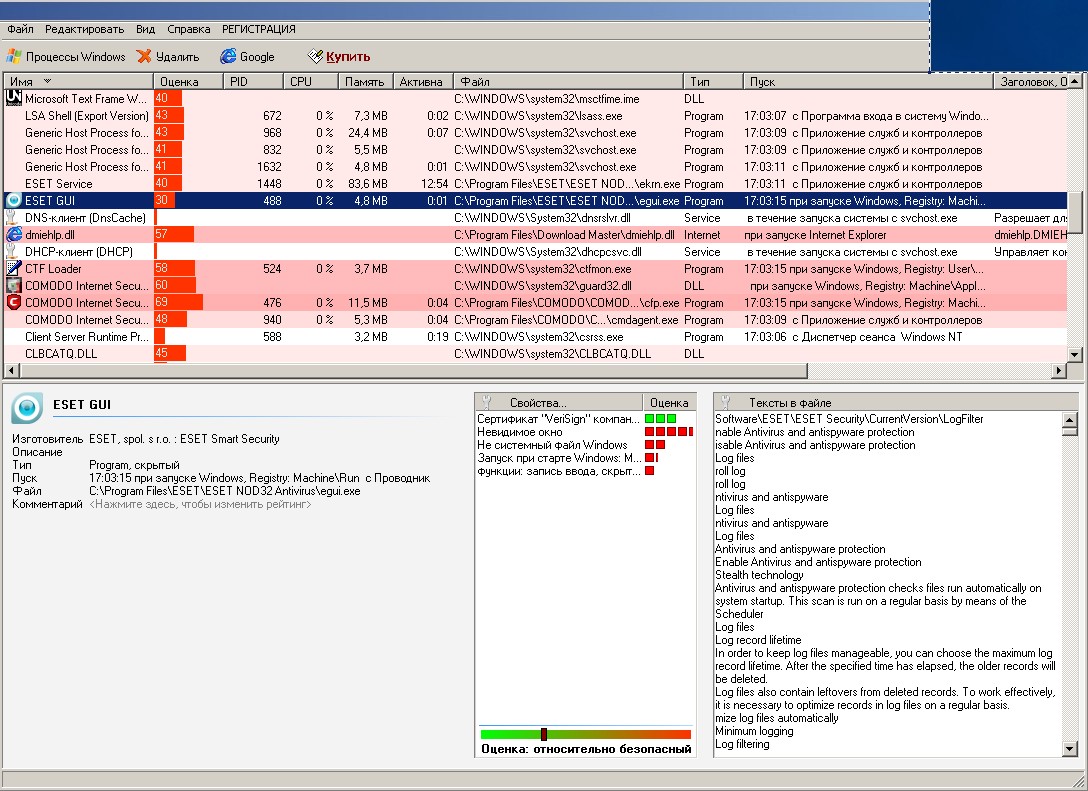Click process list horizontal scroll left arrow
Screen dimensions: 1088x791
coord(10,371)
